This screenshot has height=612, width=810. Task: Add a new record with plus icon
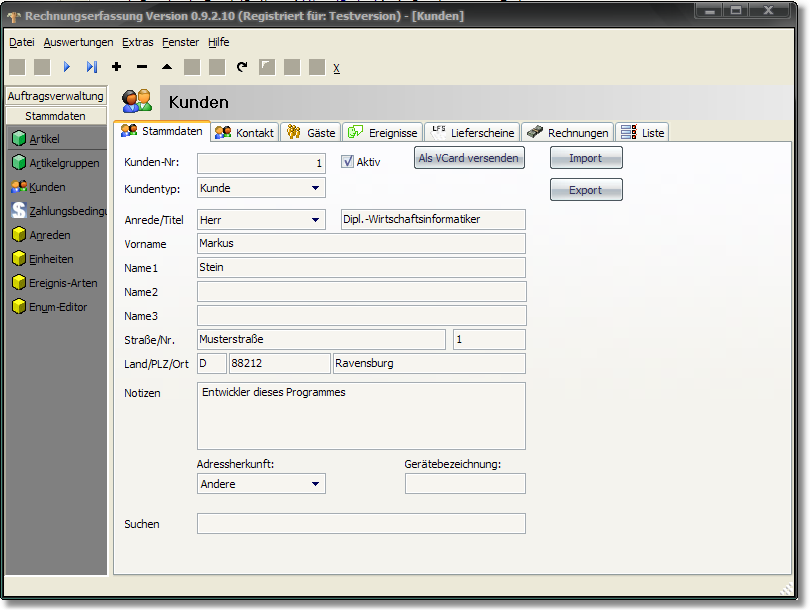coord(117,67)
